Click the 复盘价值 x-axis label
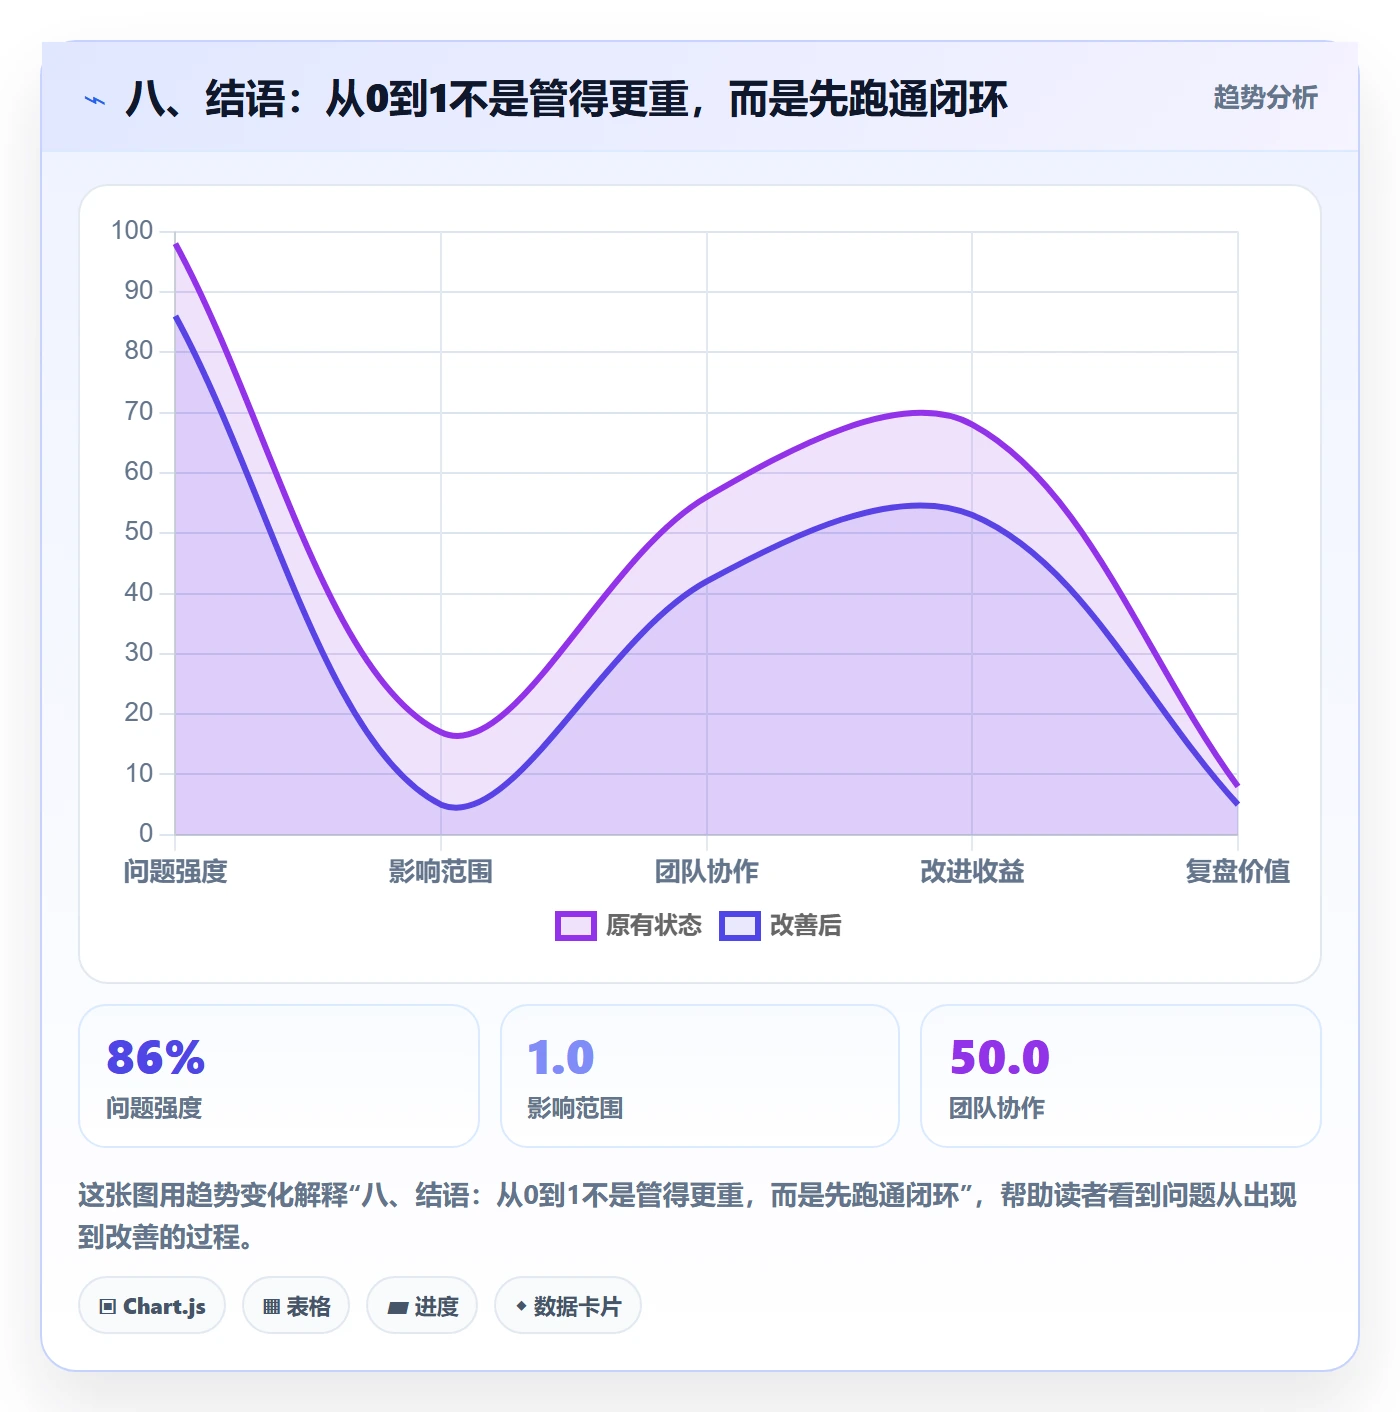This screenshot has height=1412, width=1400. click(1238, 871)
